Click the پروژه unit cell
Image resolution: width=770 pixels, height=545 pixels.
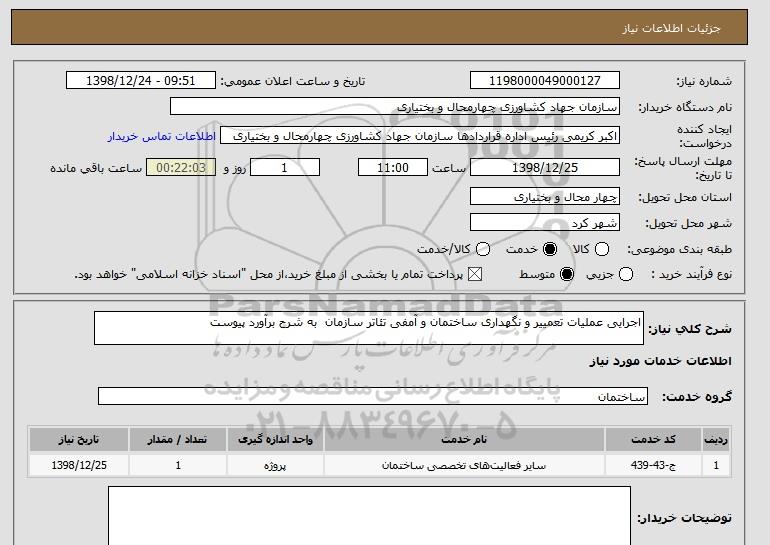tap(275, 465)
